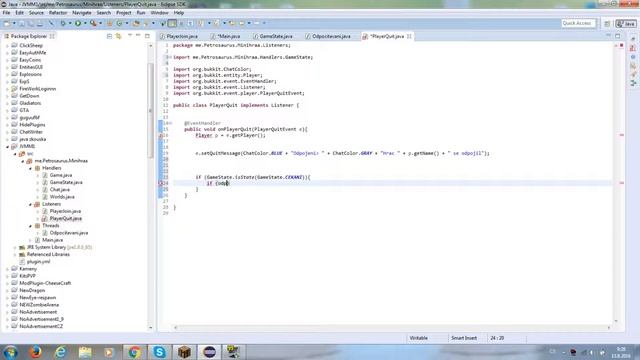This screenshot has width=640, height=360.
Task: Switch to Odpocitavani.java editor tab
Action: (x=329, y=36)
